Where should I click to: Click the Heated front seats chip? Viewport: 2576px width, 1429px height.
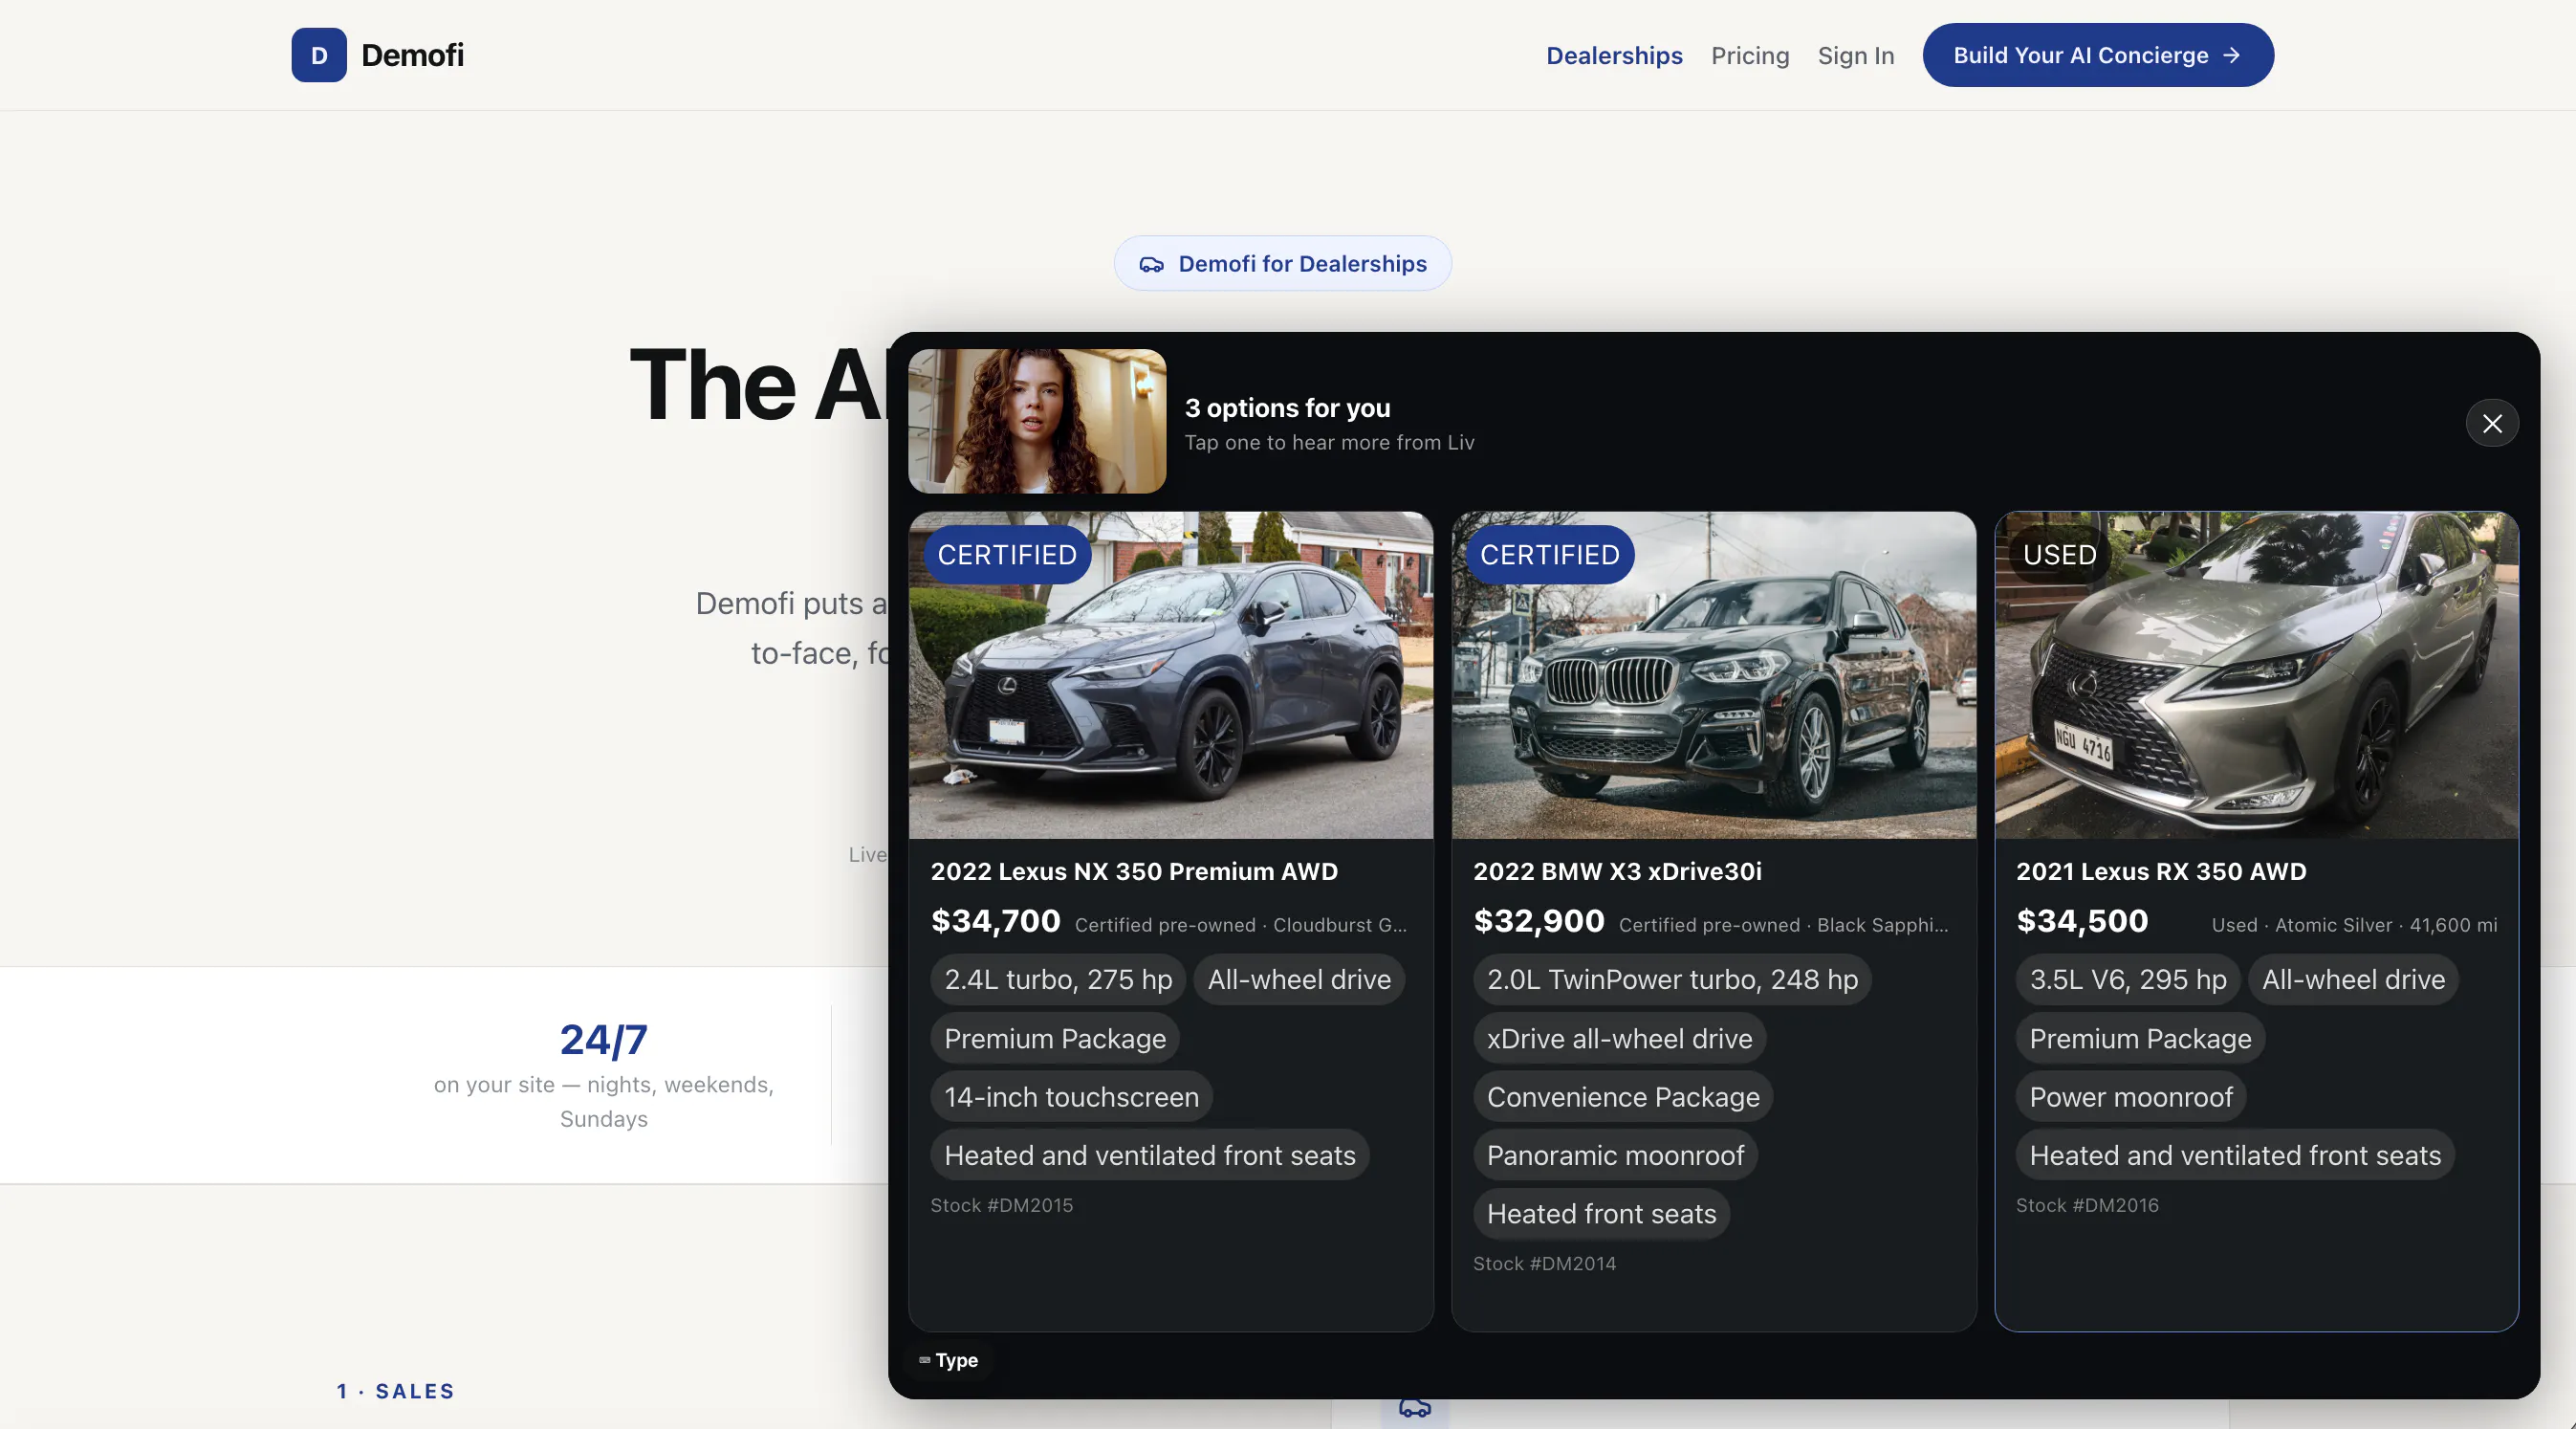(1601, 1214)
